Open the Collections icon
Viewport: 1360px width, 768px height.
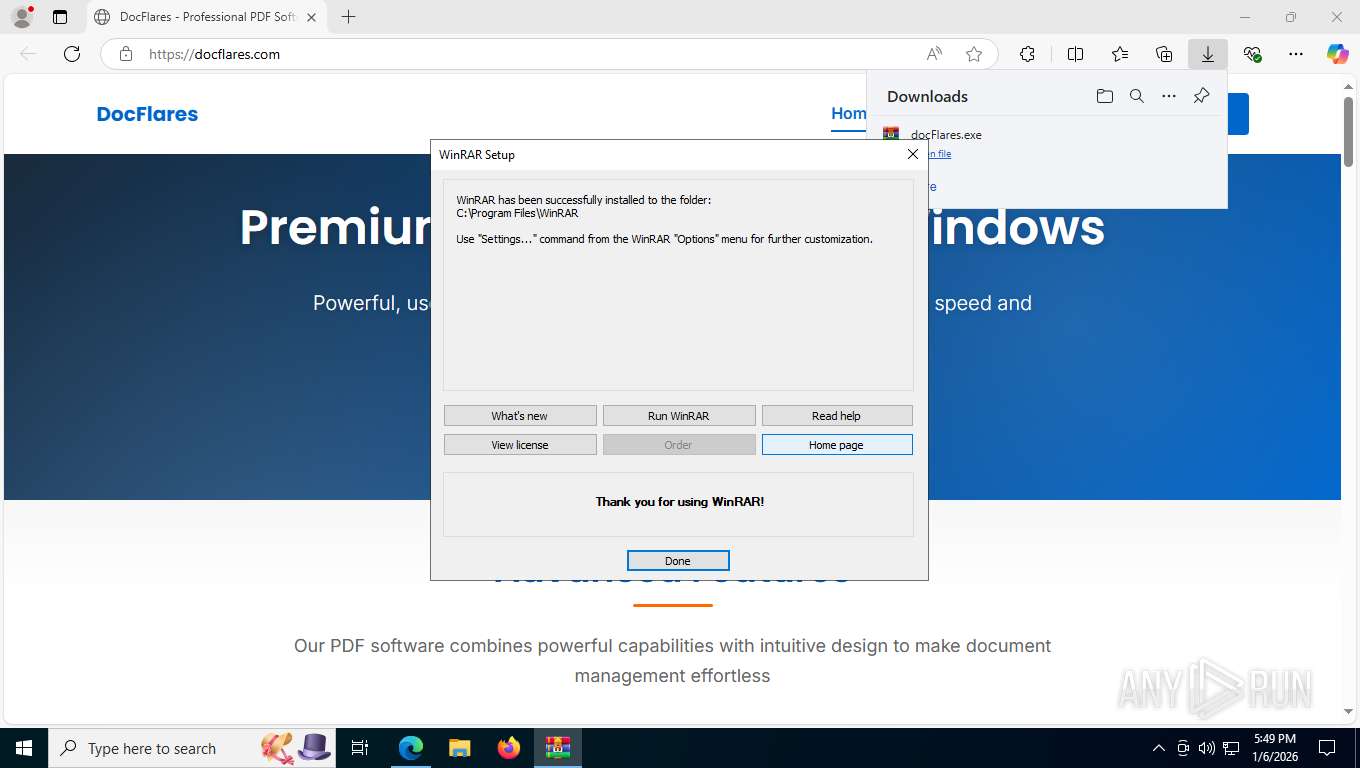click(1164, 54)
